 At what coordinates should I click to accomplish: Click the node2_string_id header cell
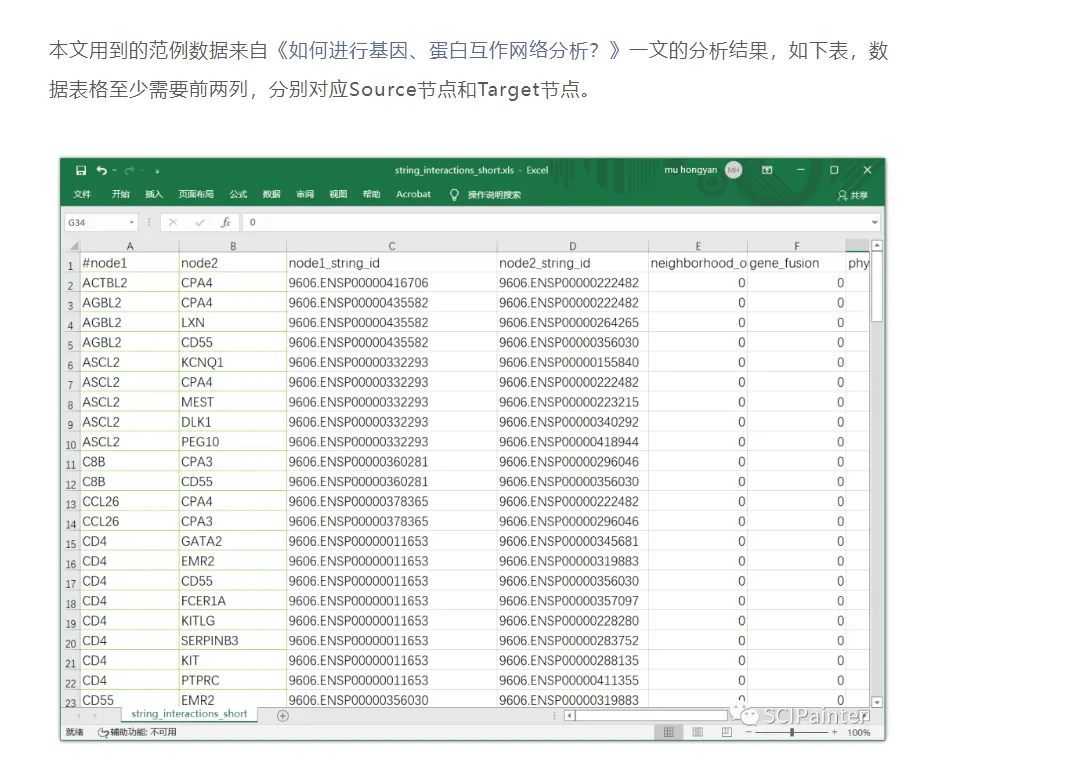pyautogui.click(x=573, y=263)
